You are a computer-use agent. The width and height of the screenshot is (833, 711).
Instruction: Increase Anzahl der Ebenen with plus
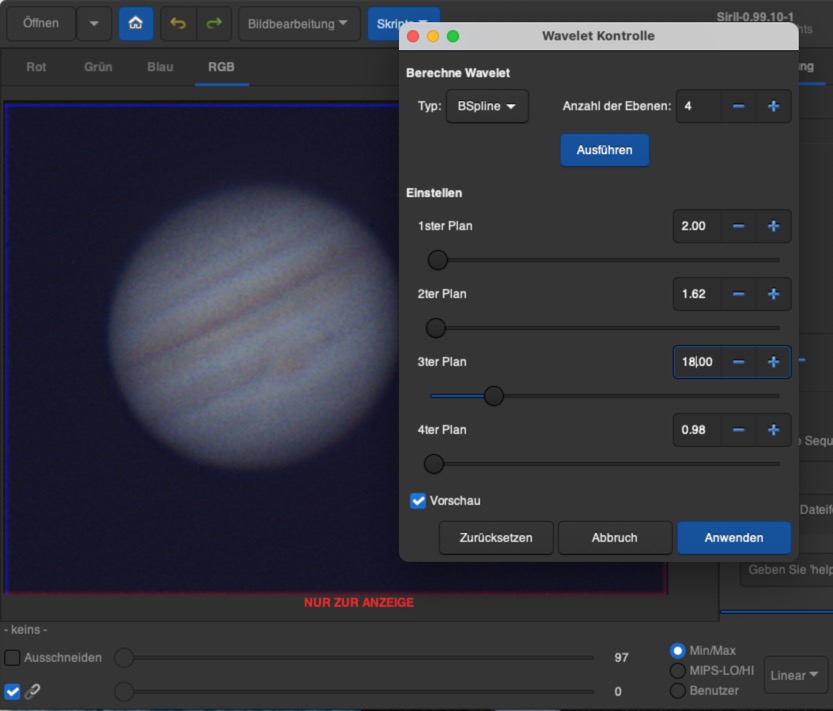(773, 106)
